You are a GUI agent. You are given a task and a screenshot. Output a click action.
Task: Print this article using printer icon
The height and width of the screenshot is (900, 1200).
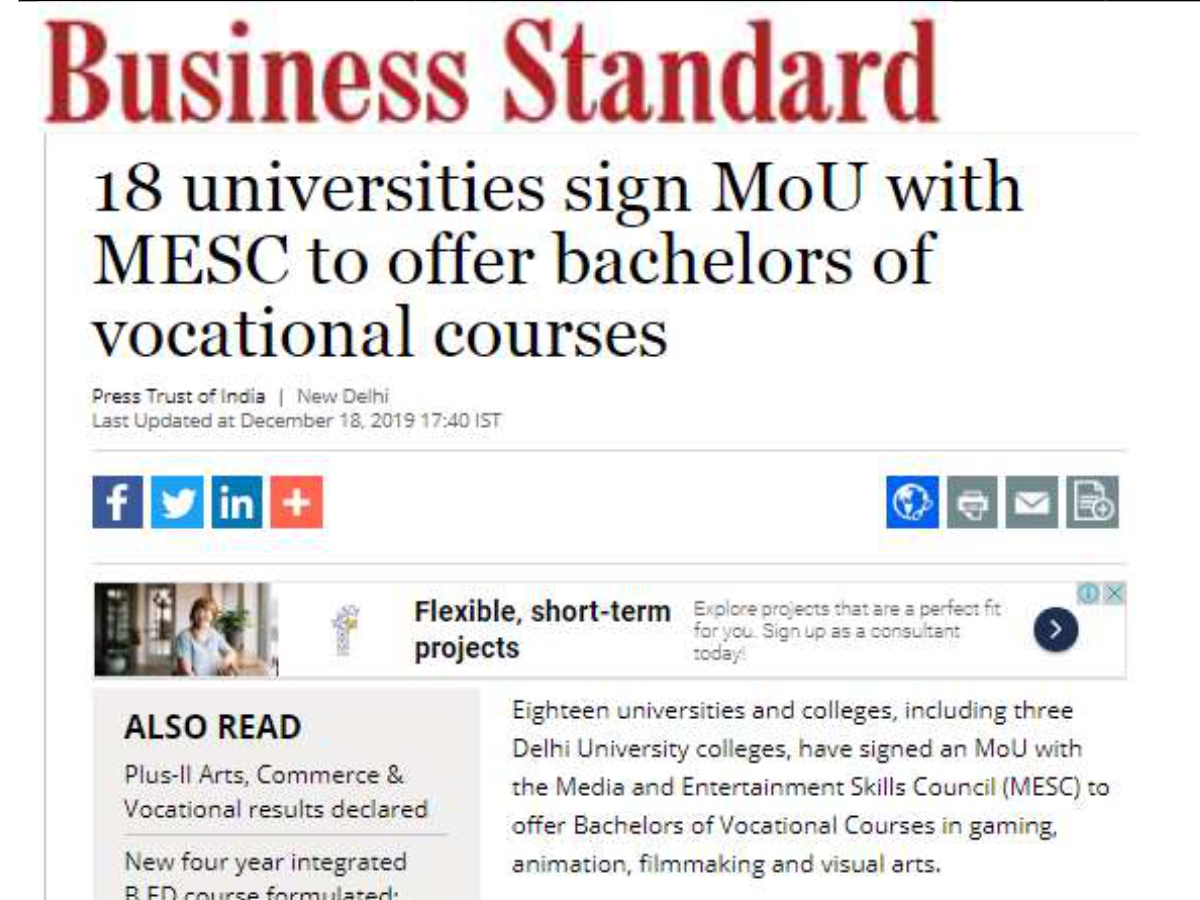click(972, 502)
